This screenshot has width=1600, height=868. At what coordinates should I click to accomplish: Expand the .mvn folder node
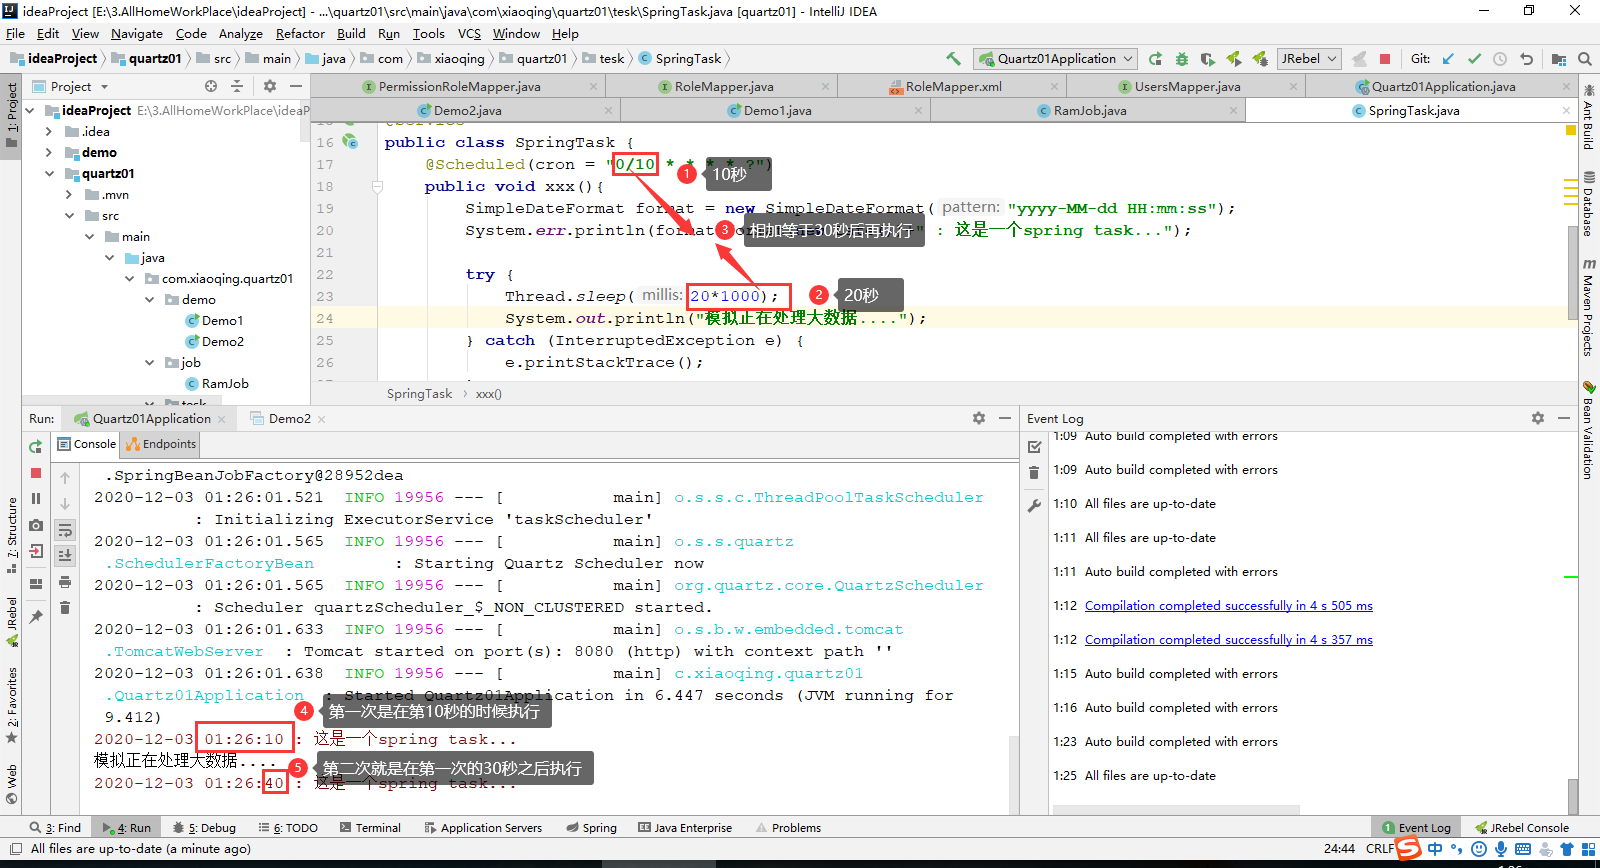click(x=69, y=194)
